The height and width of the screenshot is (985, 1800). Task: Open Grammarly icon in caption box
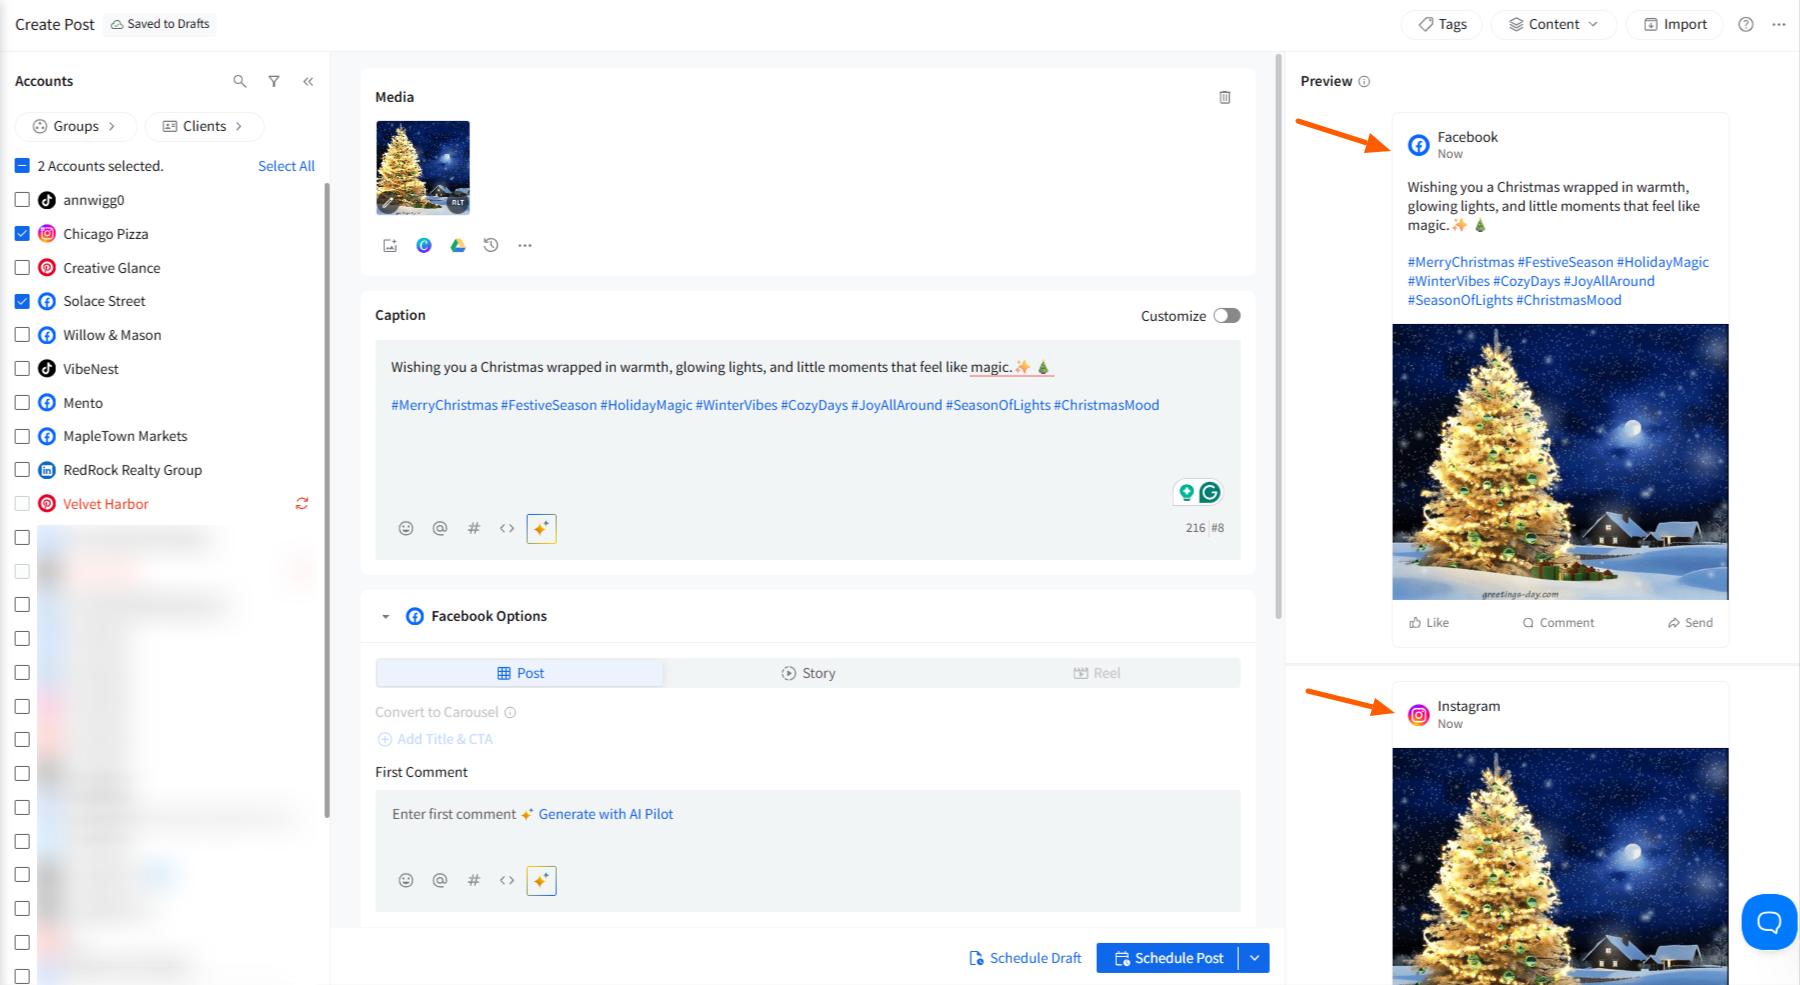point(1210,492)
